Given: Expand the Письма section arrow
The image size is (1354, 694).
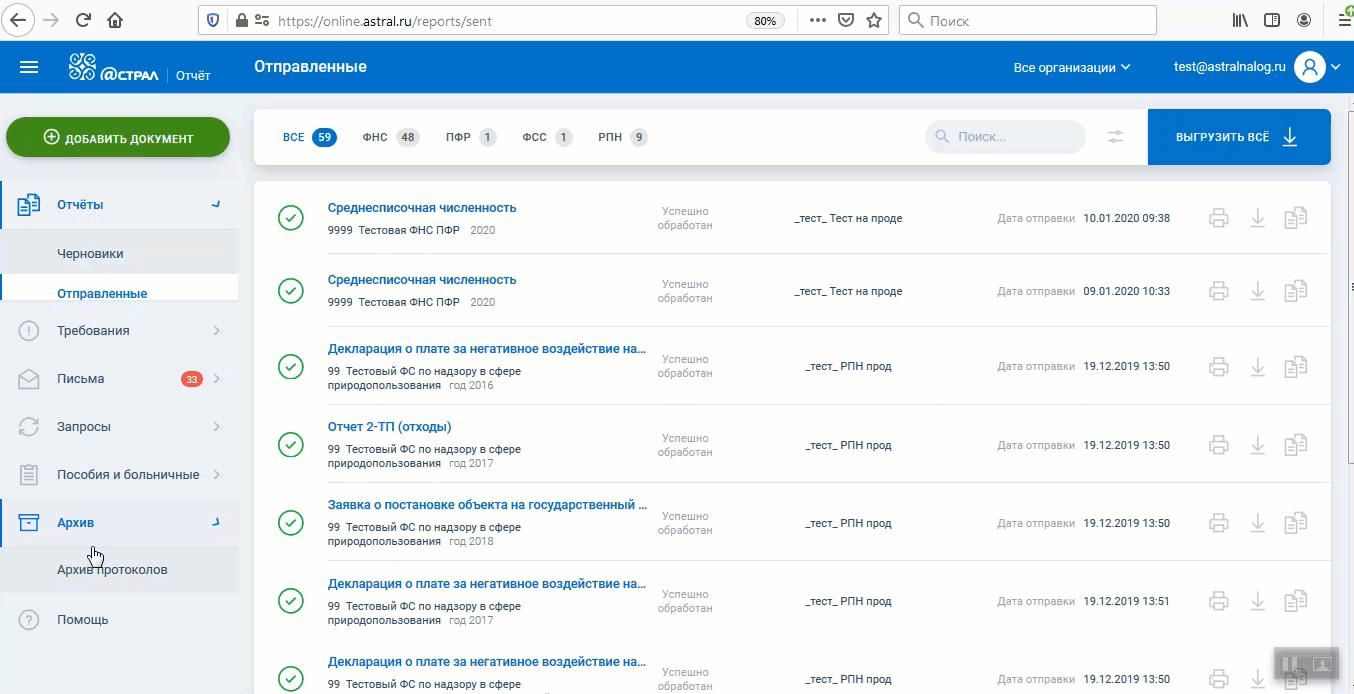Looking at the screenshot, I should coord(217,379).
